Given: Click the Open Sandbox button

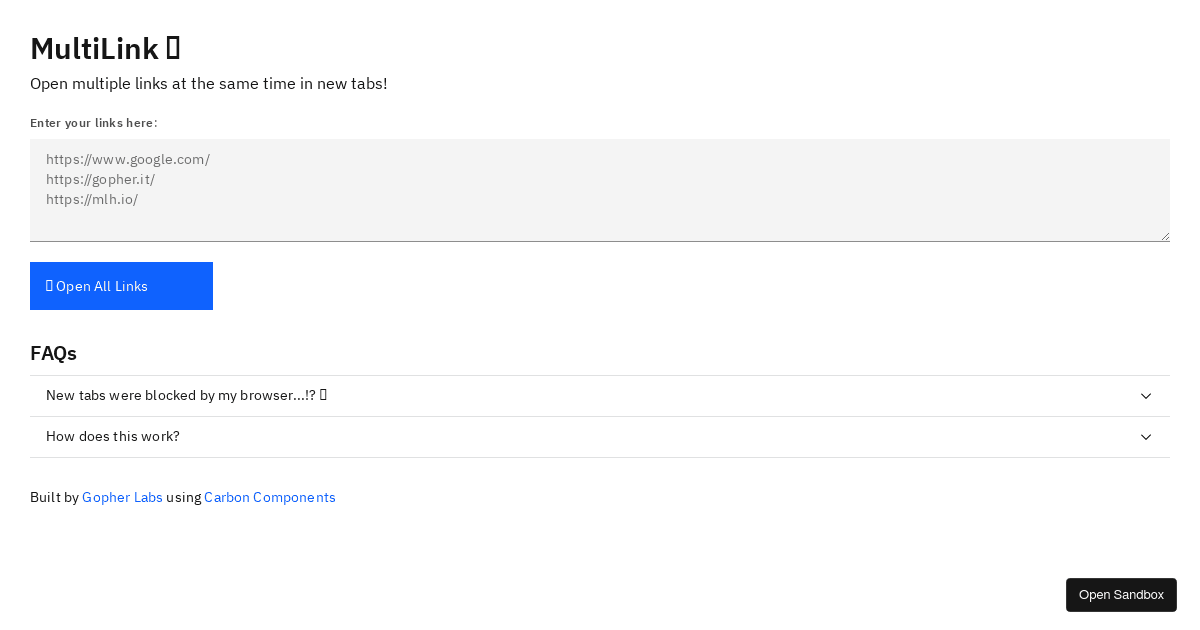Looking at the screenshot, I should click(1121, 595).
